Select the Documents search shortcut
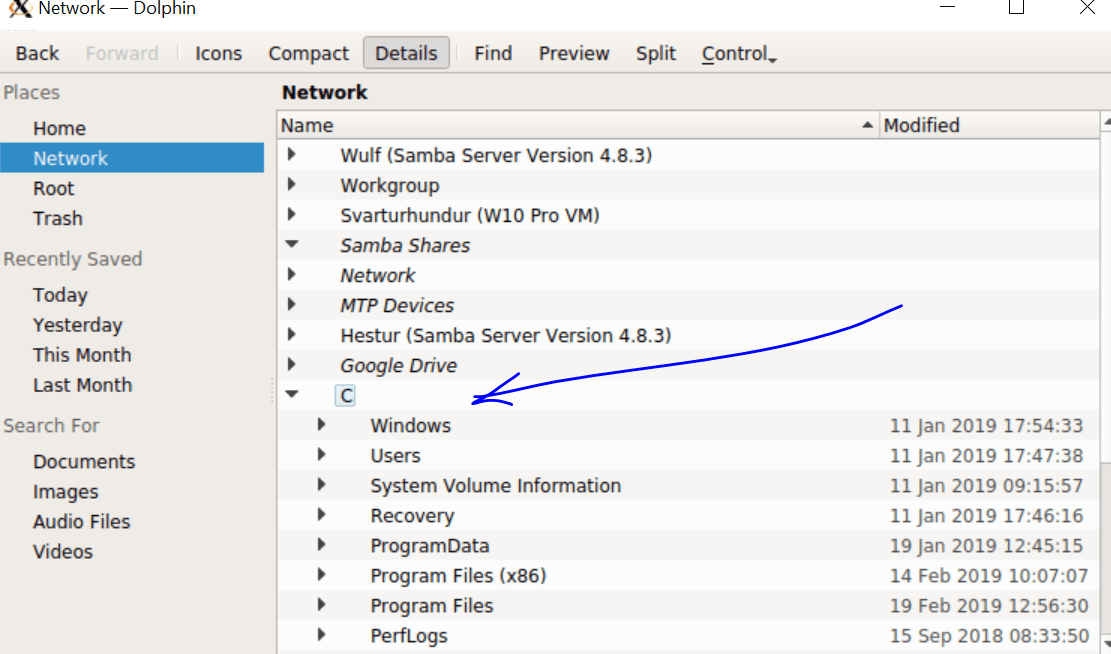 [x=84, y=461]
